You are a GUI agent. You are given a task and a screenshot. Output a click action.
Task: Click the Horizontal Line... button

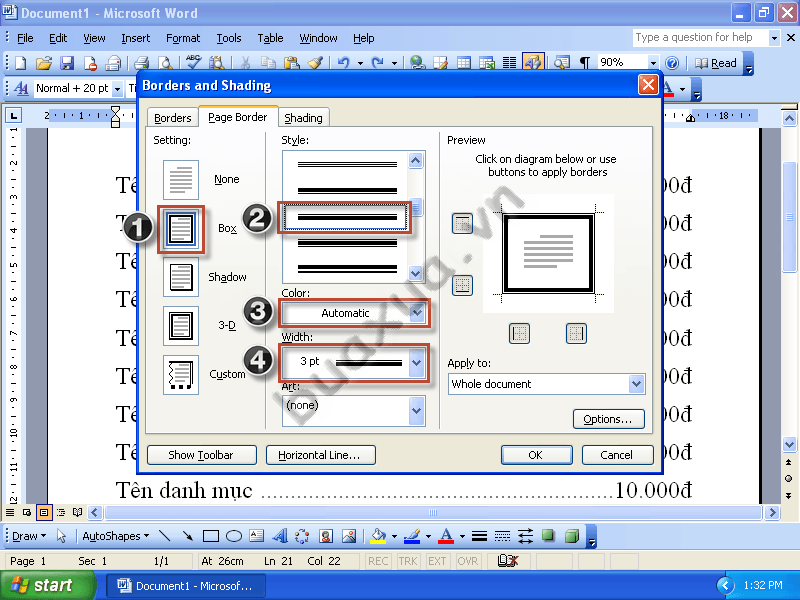pyautogui.click(x=320, y=455)
